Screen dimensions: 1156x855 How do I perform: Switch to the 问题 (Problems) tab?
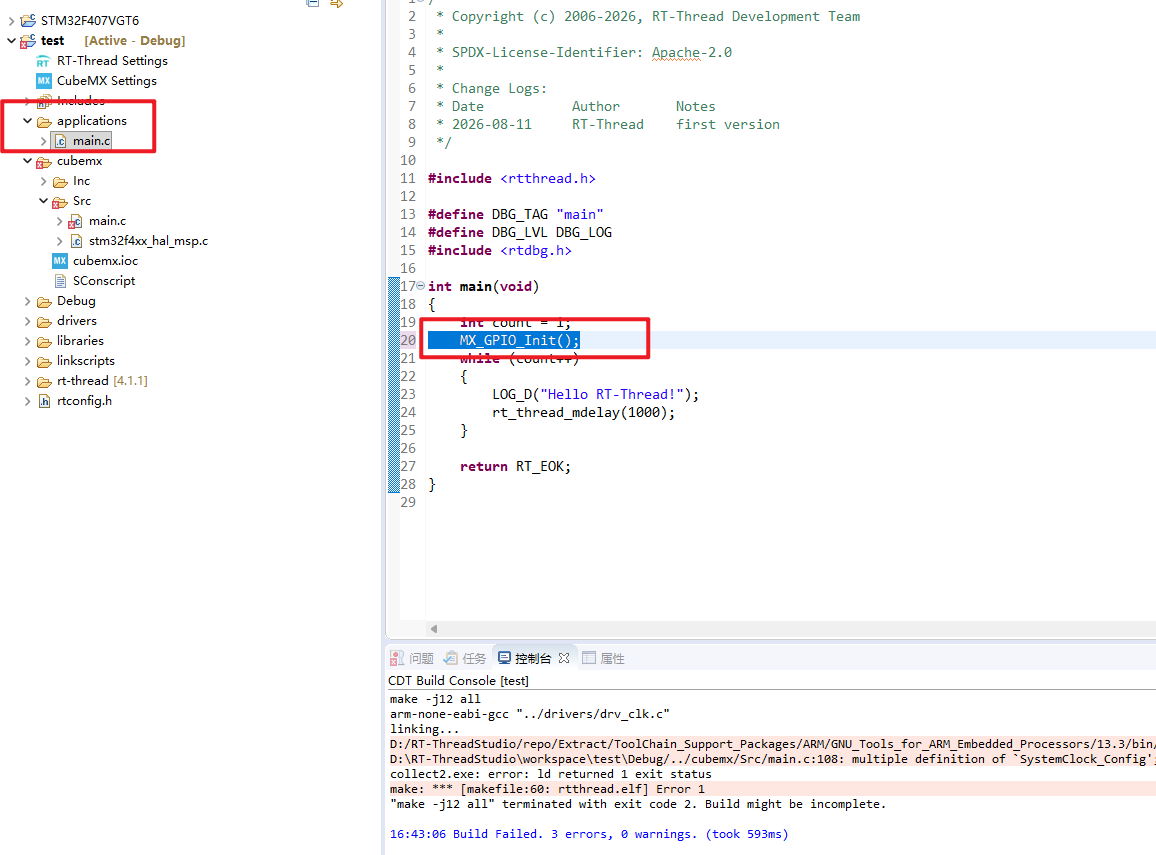click(x=412, y=658)
